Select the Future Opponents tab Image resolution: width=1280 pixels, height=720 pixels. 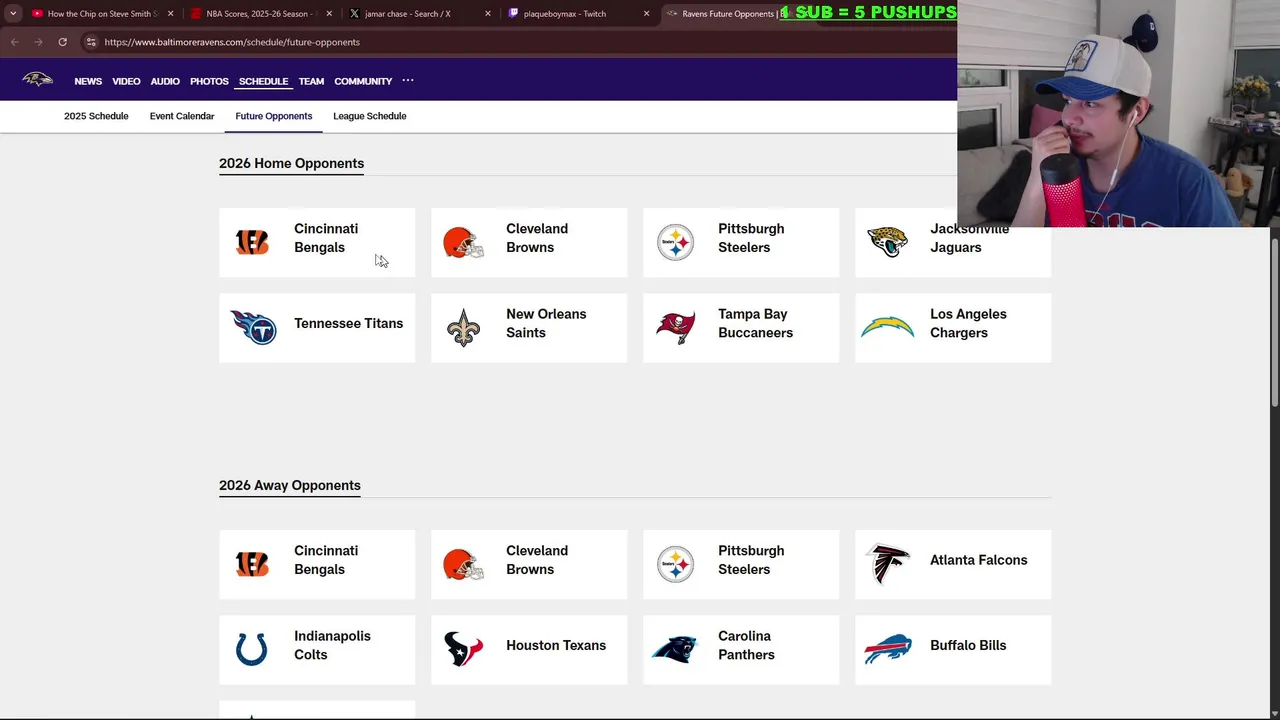tap(274, 116)
